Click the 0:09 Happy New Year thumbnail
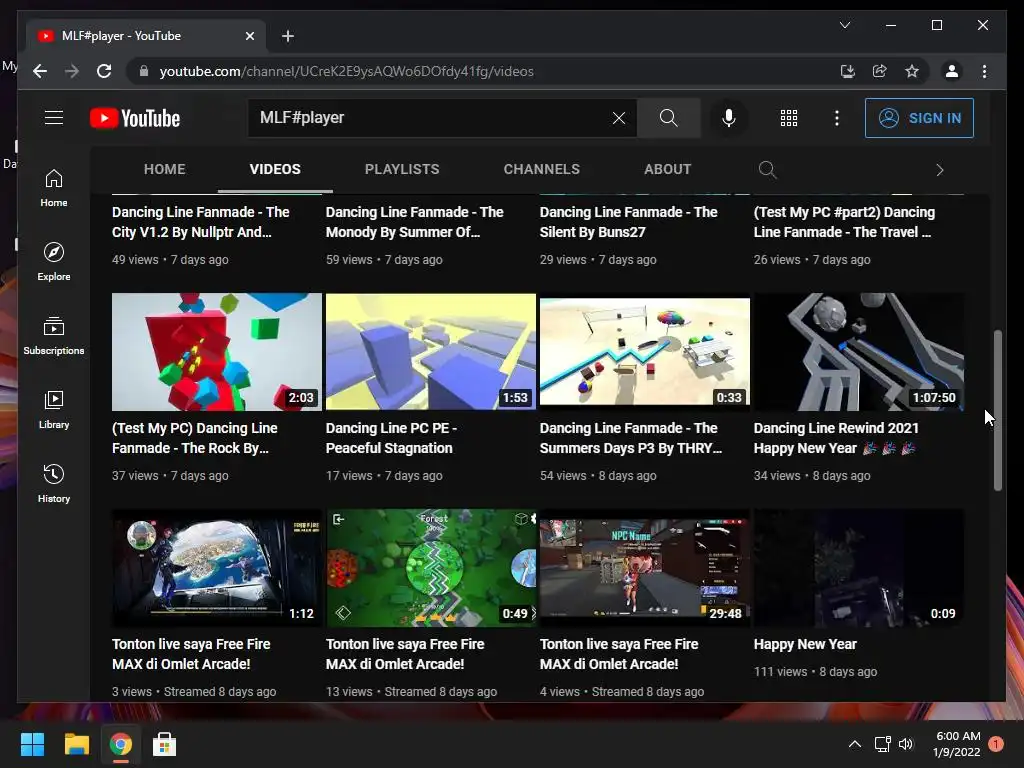Viewport: 1024px width, 768px height. [x=859, y=568]
